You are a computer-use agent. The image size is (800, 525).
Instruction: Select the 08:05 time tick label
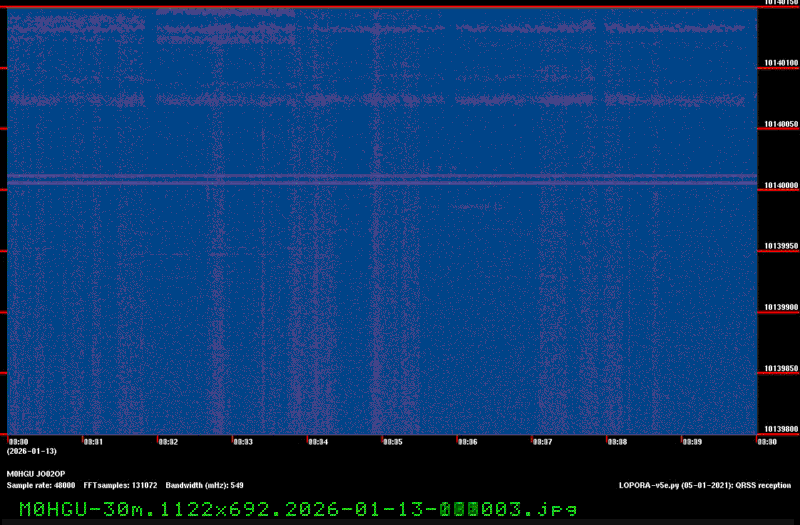point(393,441)
